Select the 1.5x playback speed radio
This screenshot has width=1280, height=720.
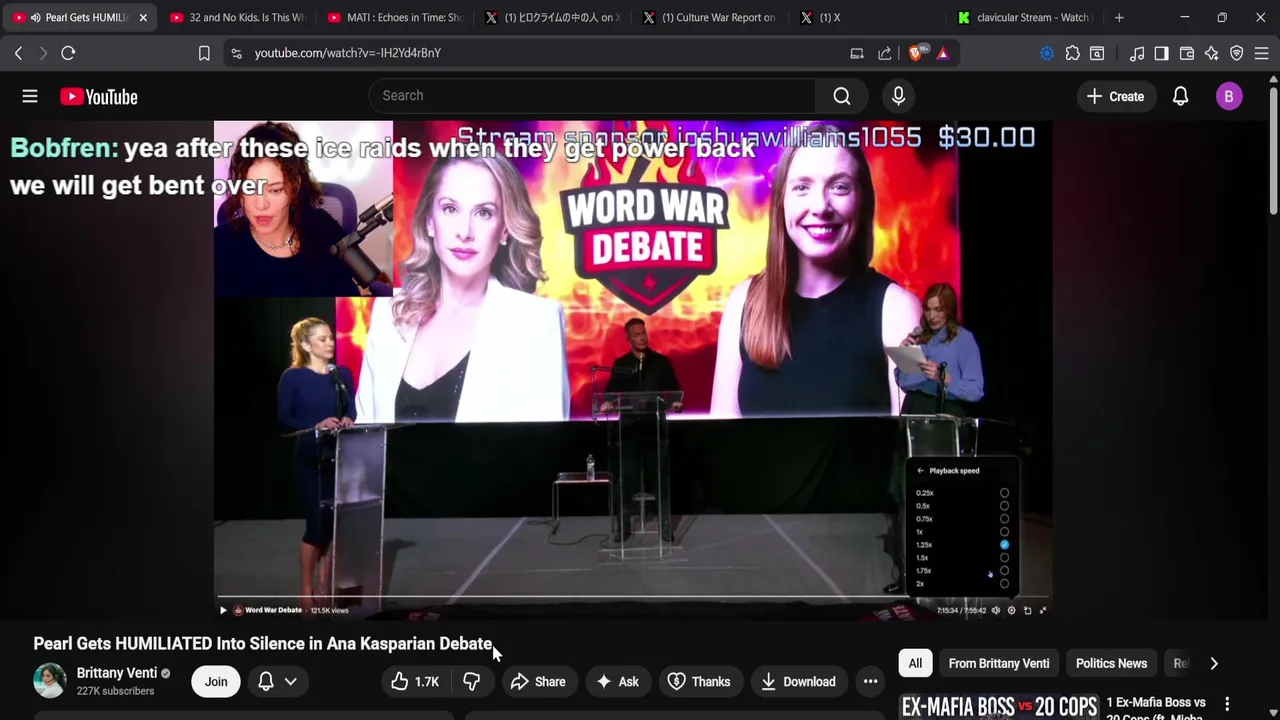pos(1004,558)
